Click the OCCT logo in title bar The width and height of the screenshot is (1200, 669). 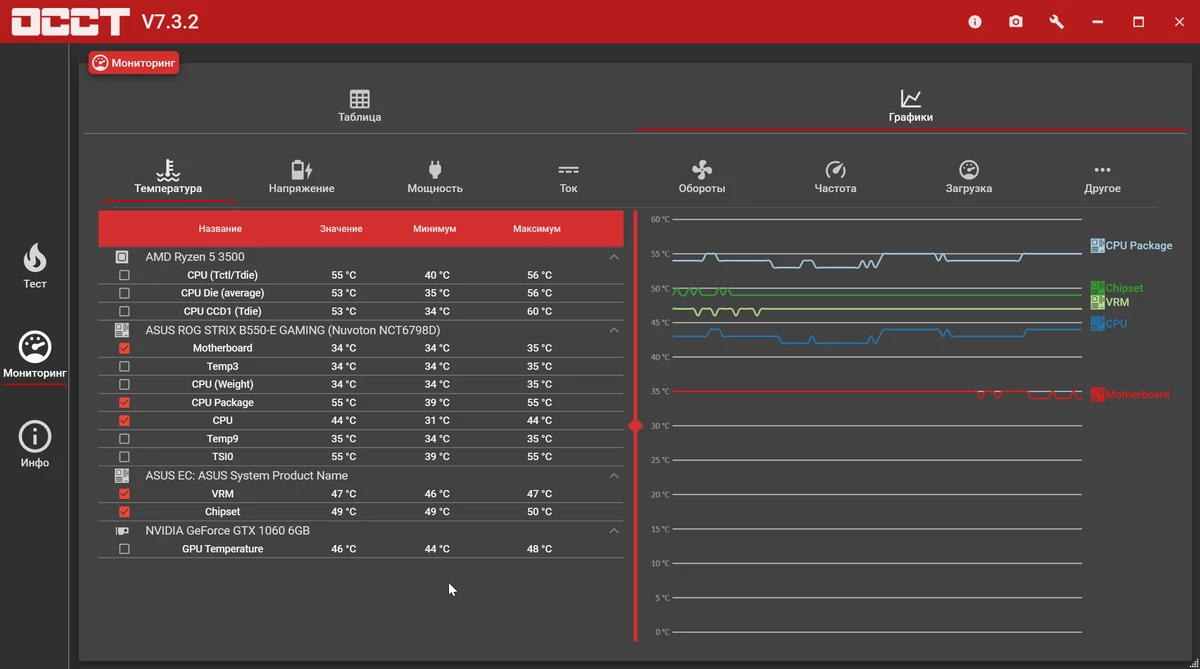(x=71, y=21)
